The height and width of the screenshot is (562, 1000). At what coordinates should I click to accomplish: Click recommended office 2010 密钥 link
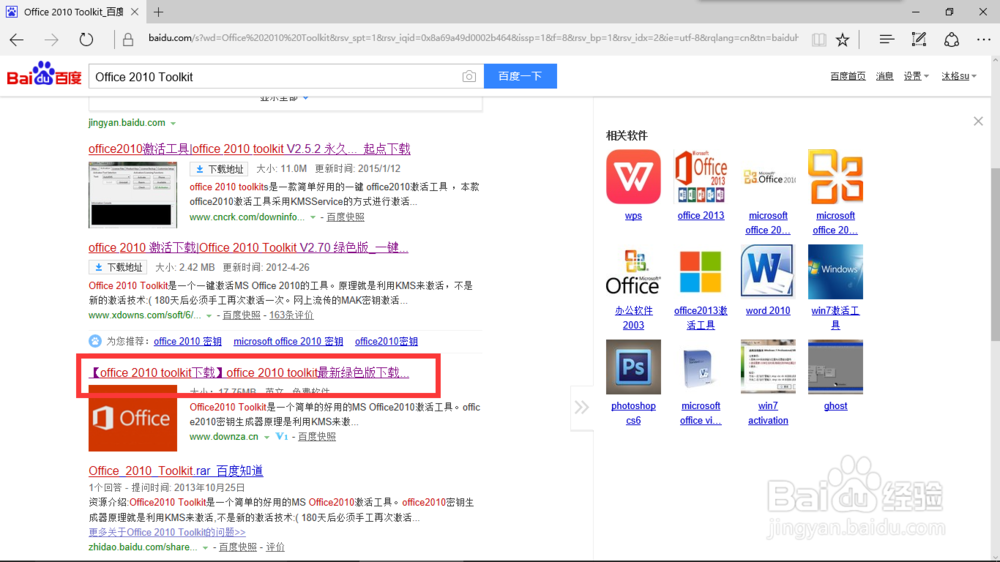pyautogui.click(x=188, y=341)
